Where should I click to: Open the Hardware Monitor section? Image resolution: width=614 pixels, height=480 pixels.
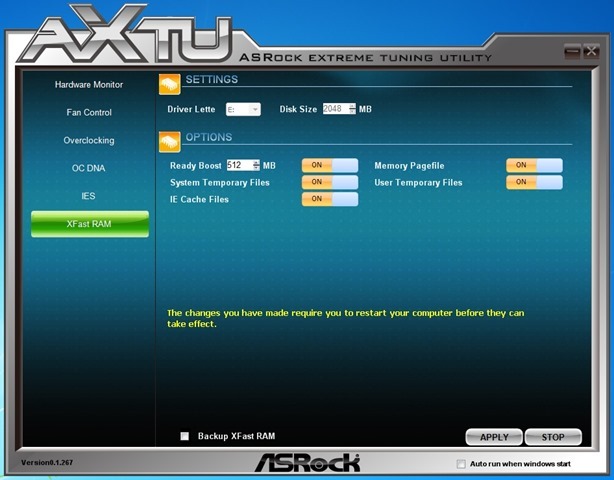pos(89,85)
